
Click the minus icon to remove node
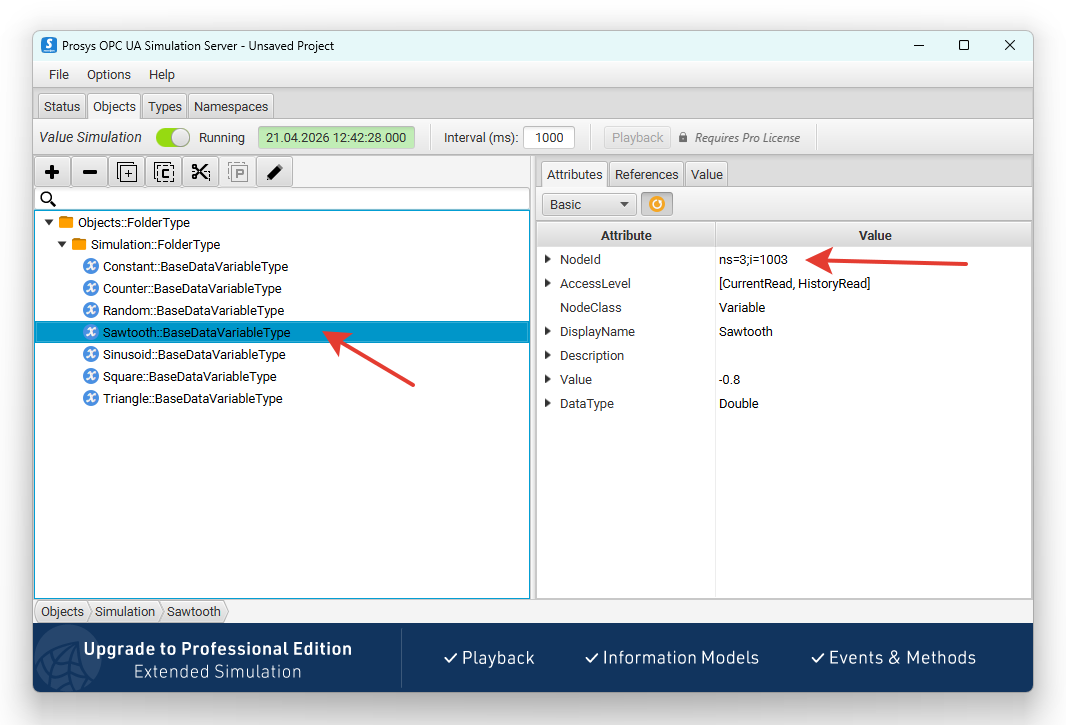pyautogui.click(x=89, y=172)
